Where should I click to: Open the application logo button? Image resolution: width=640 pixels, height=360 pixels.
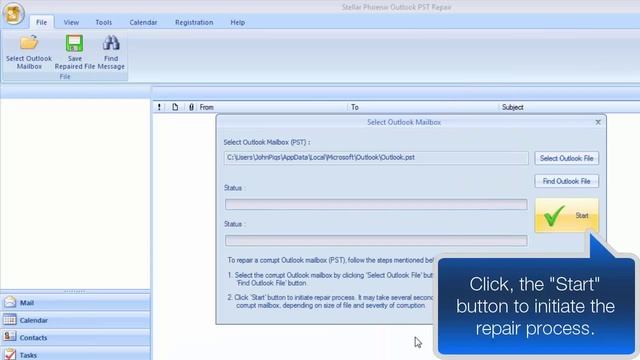13,13
